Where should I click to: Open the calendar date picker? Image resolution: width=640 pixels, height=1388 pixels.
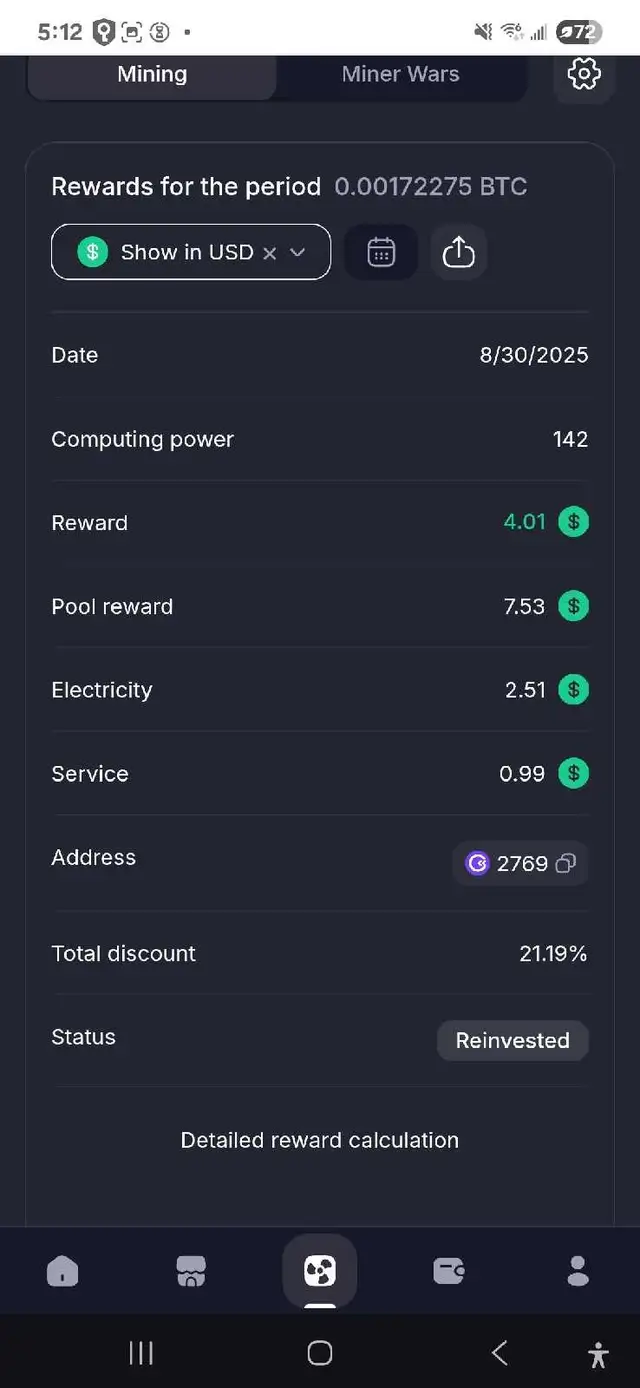pos(381,252)
